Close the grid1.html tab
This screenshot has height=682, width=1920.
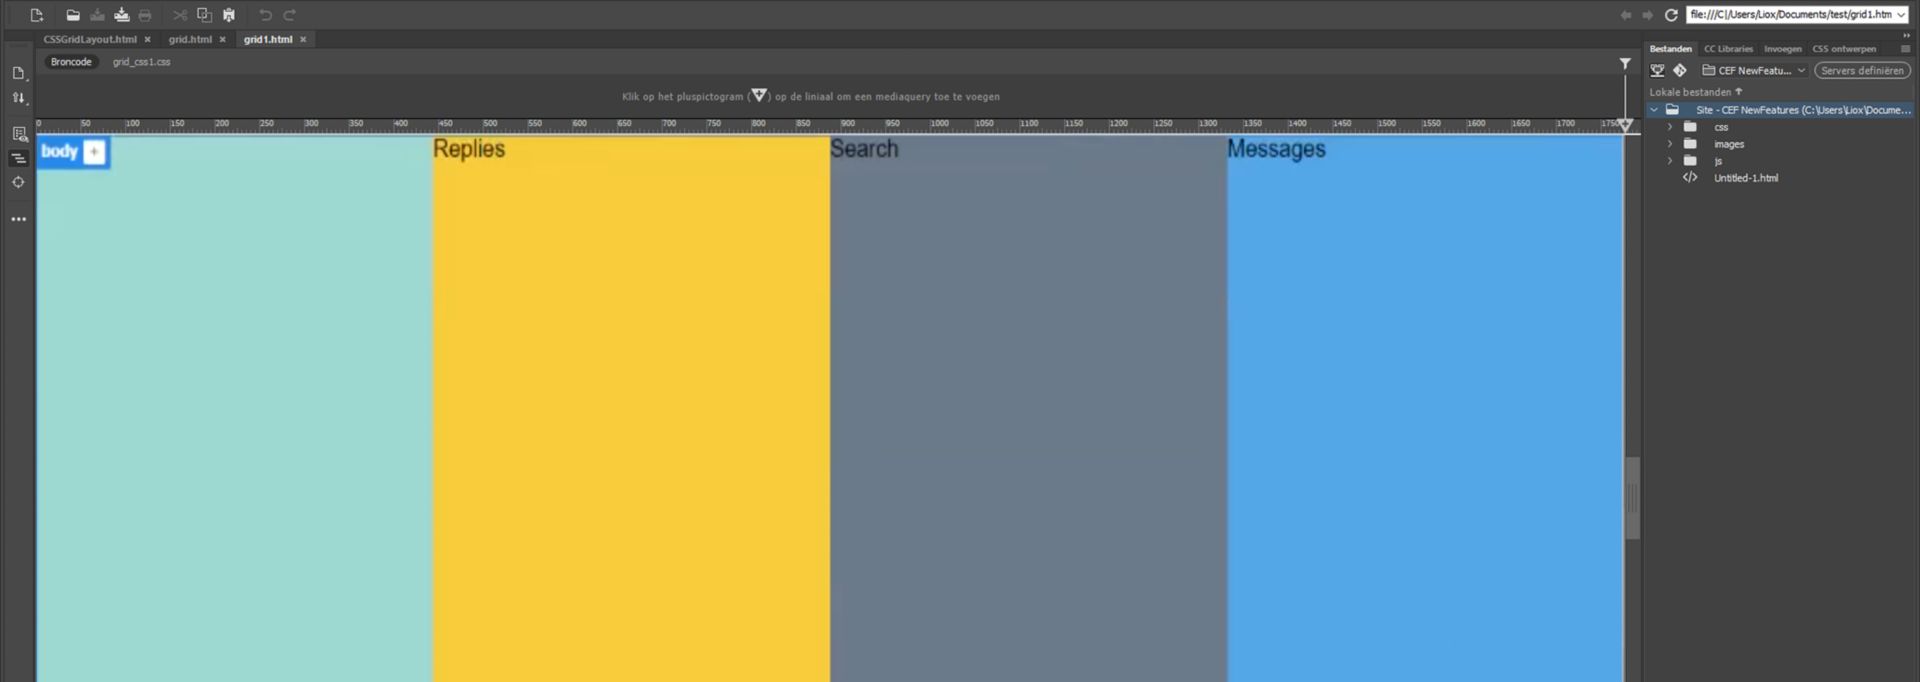coord(303,40)
